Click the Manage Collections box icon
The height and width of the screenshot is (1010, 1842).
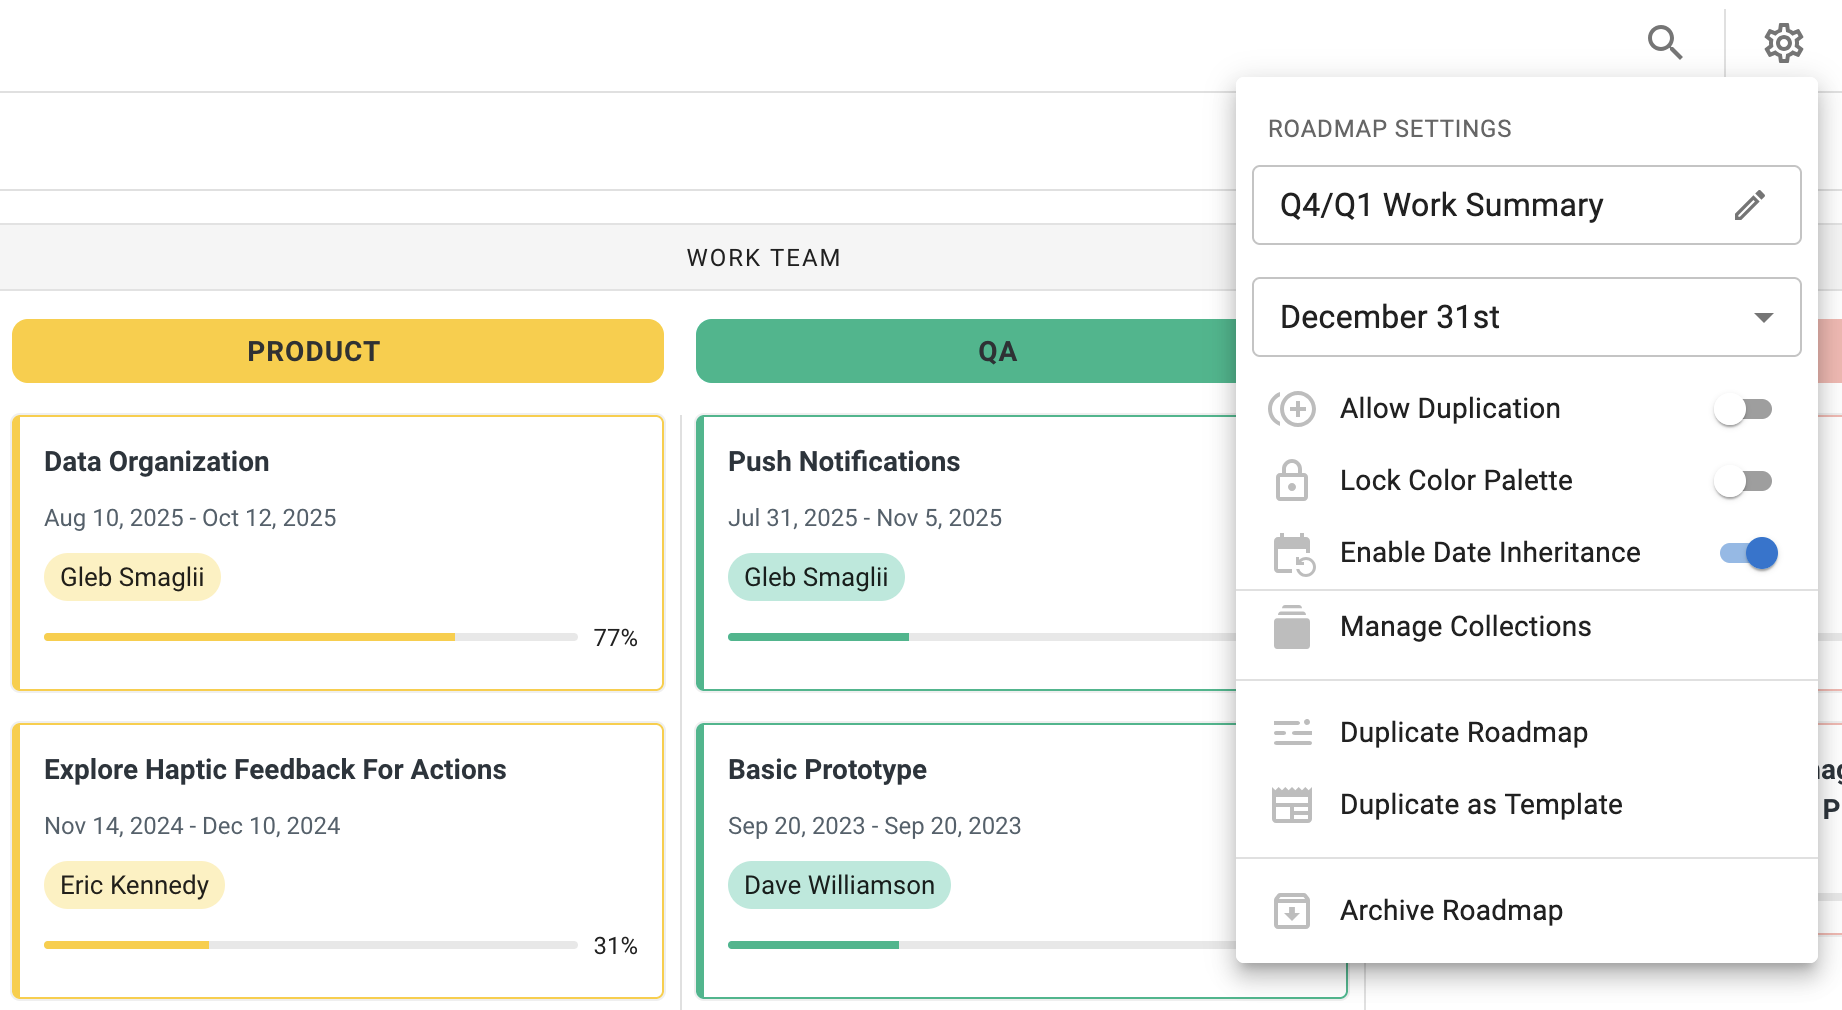(1292, 627)
